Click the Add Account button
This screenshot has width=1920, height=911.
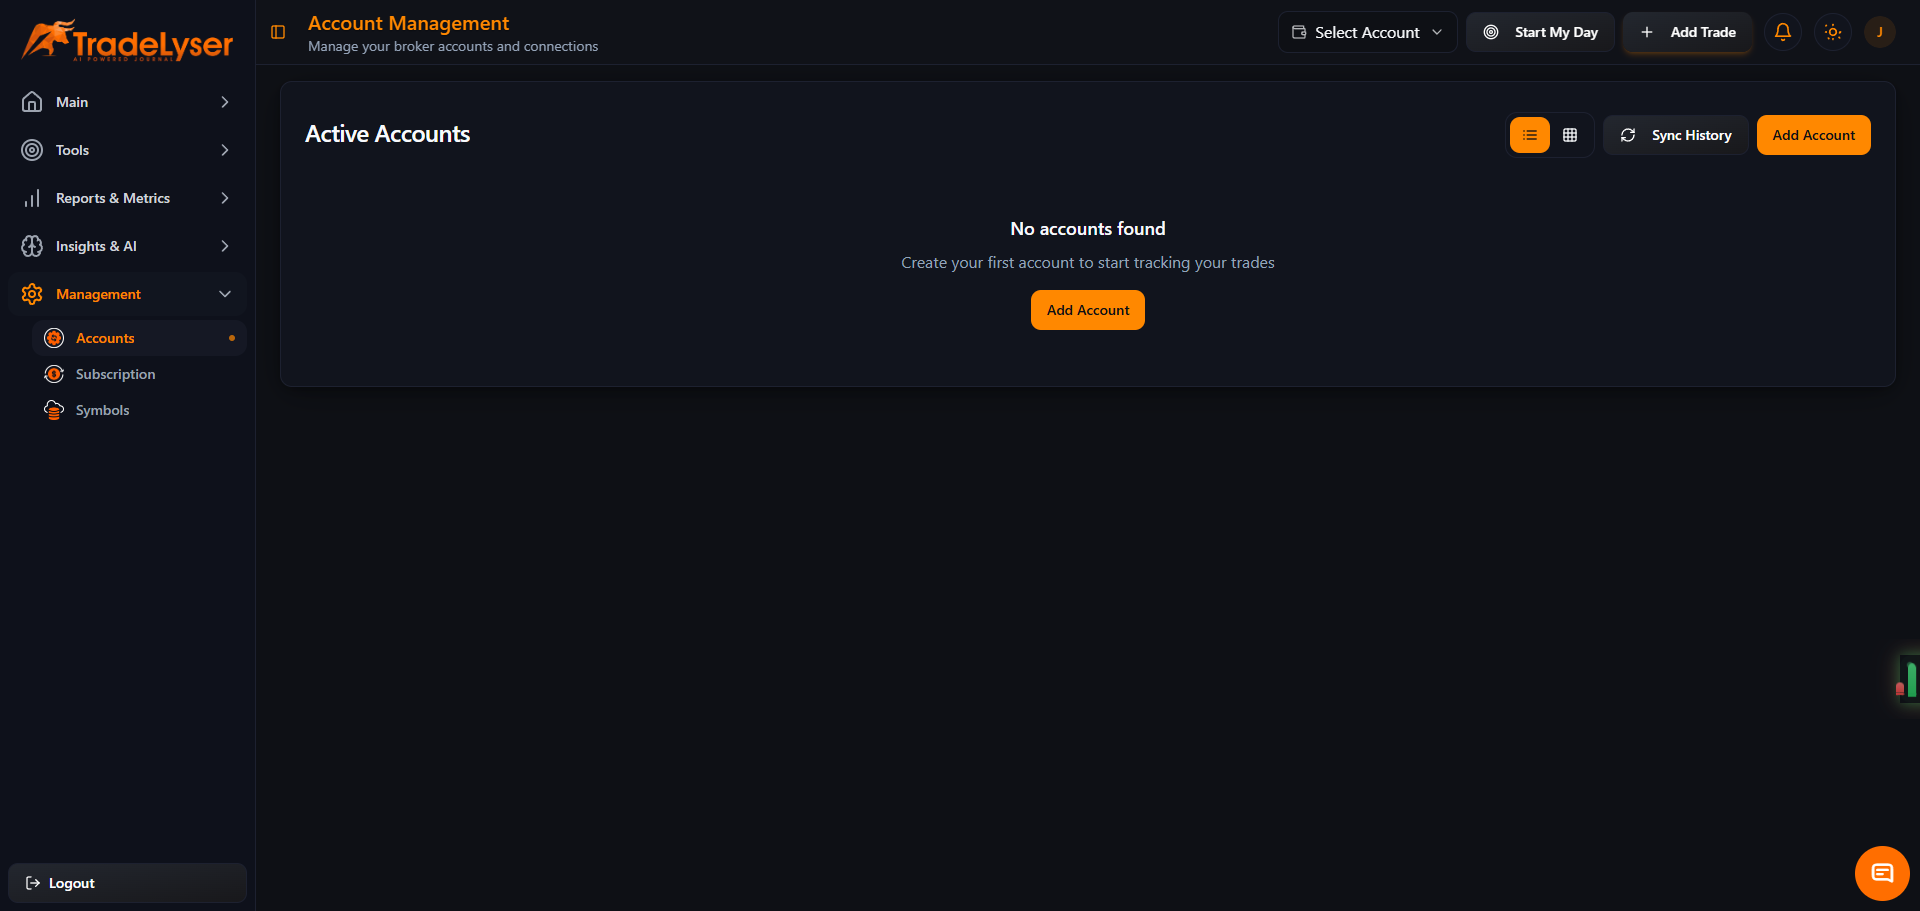1813,135
